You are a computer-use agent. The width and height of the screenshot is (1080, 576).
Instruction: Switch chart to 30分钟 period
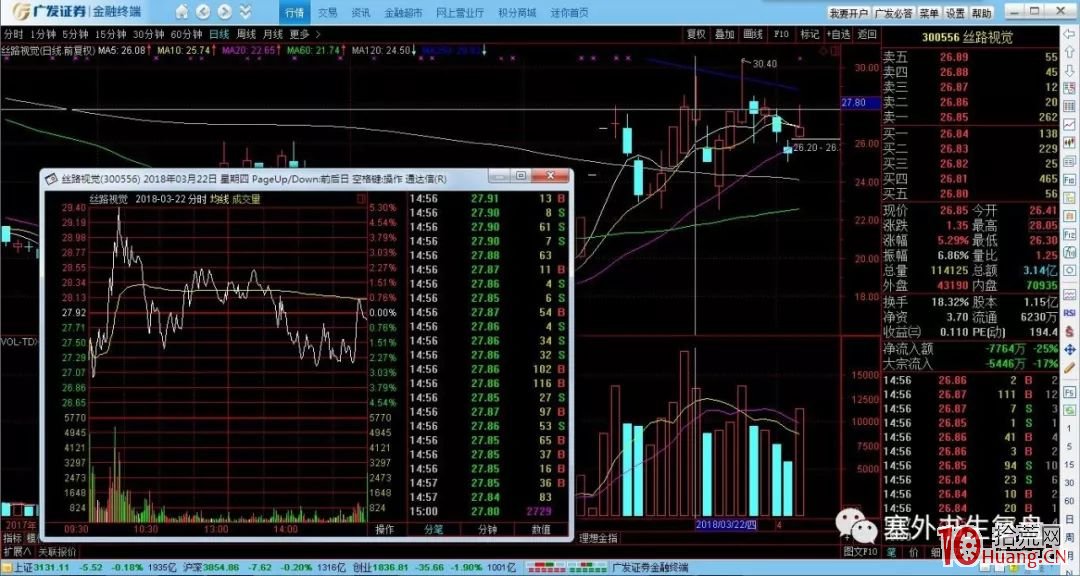pyautogui.click(x=149, y=34)
